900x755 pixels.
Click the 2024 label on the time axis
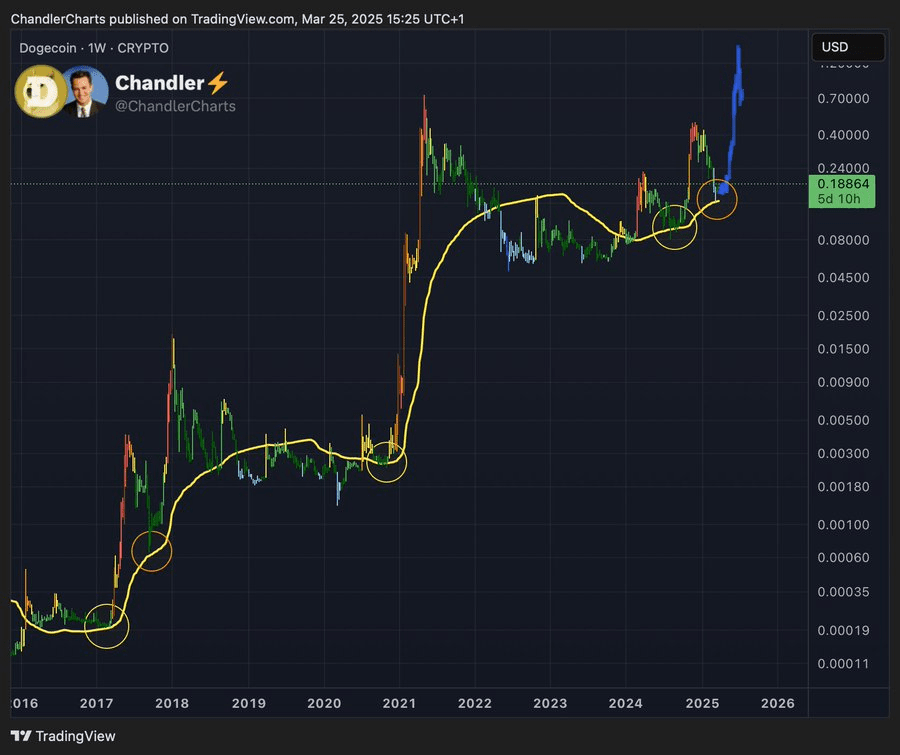point(626,703)
